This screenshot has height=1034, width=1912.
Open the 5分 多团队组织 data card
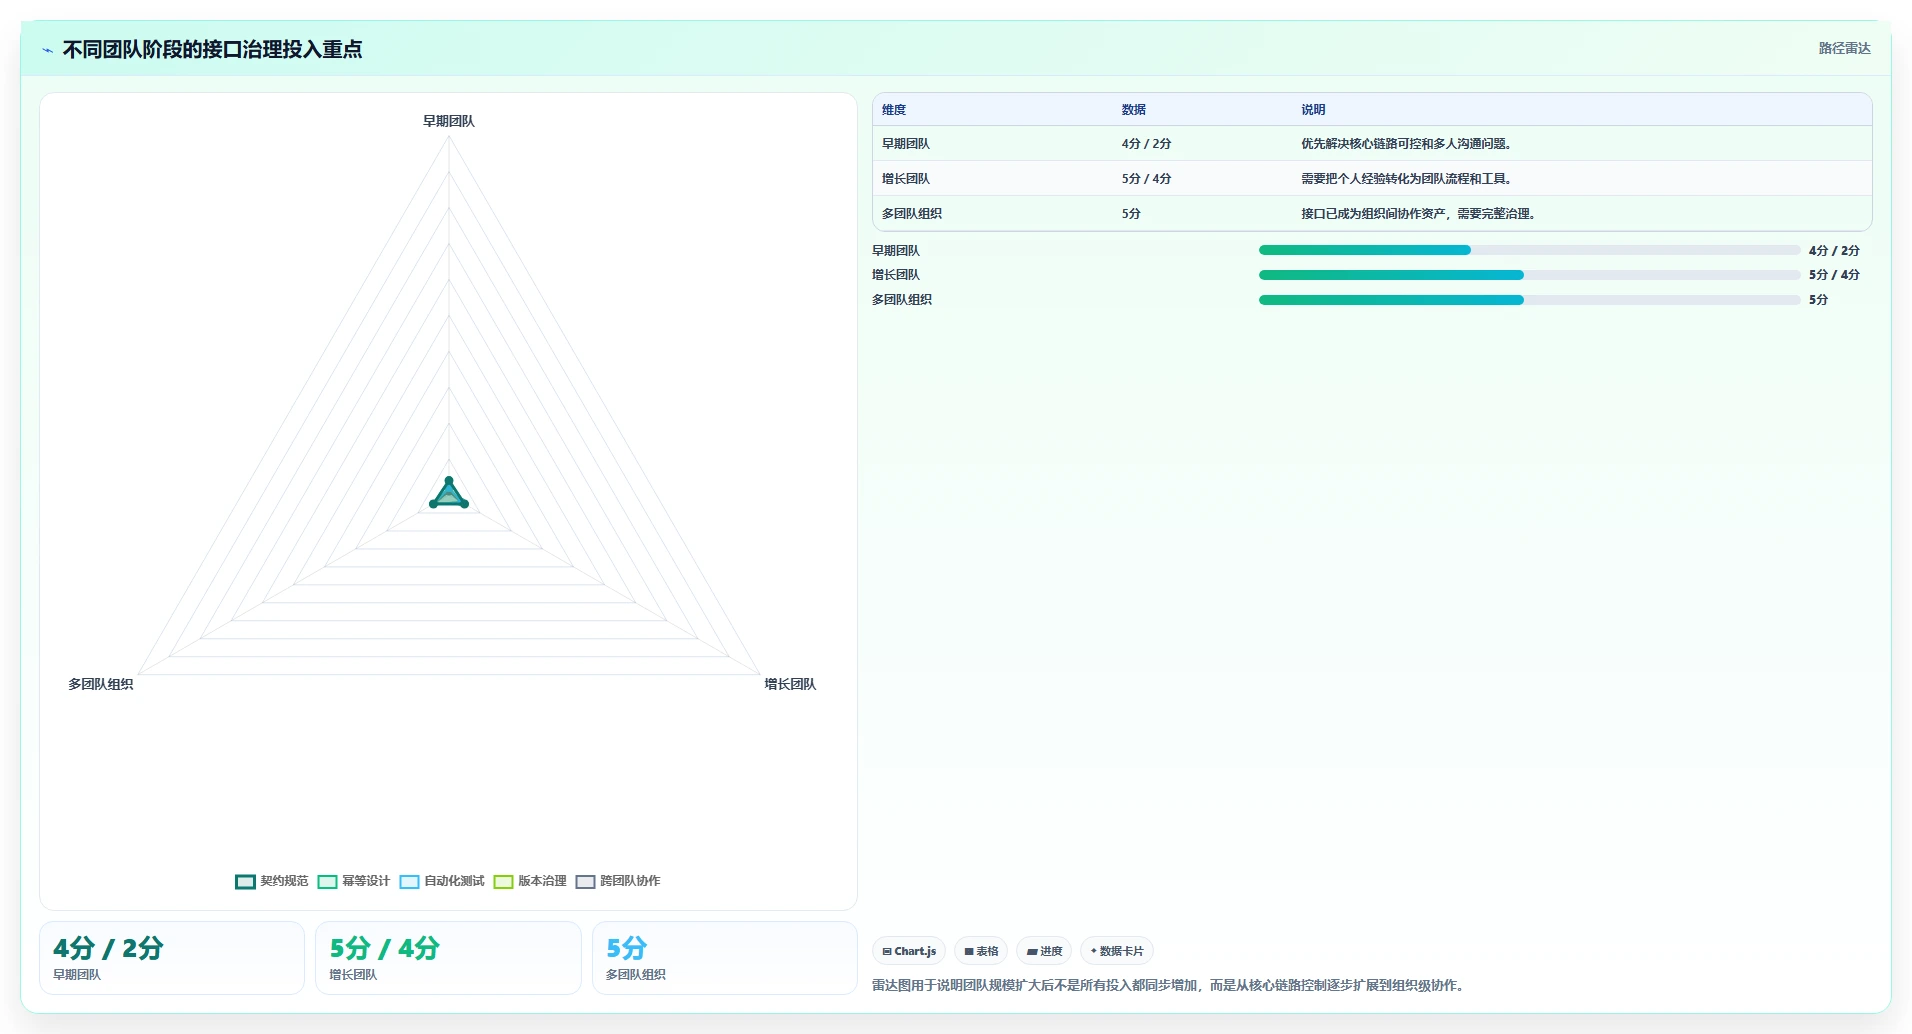[x=725, y=958]
